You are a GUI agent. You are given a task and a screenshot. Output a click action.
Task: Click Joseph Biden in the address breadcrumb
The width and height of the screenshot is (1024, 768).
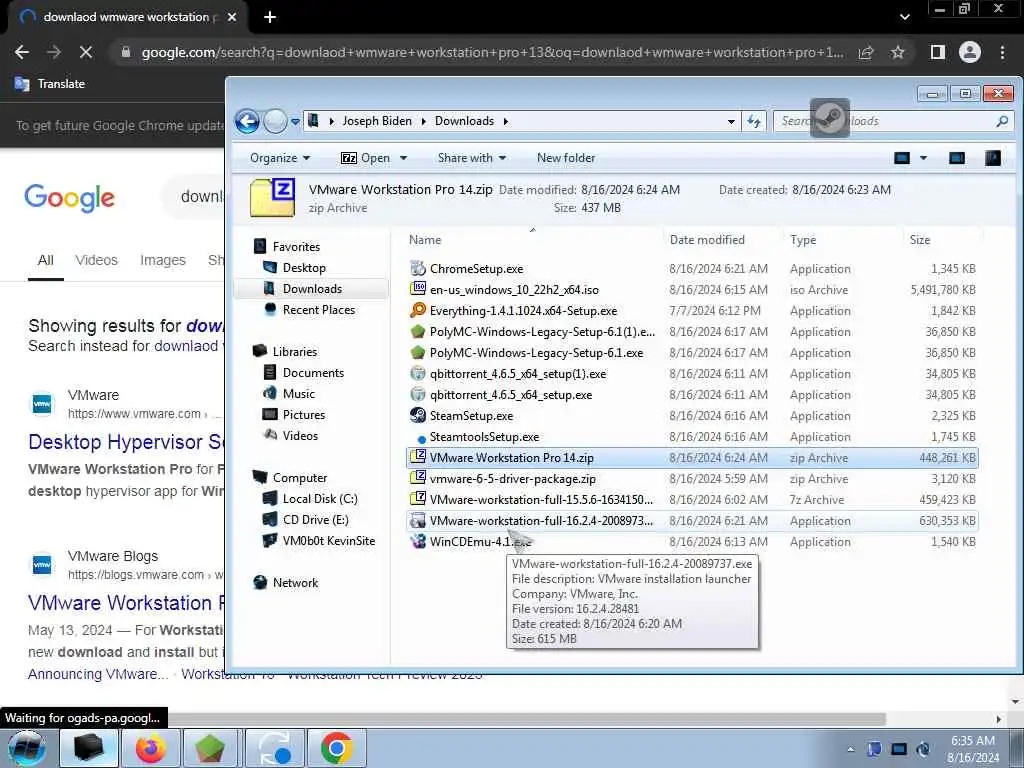pos(377,121)
